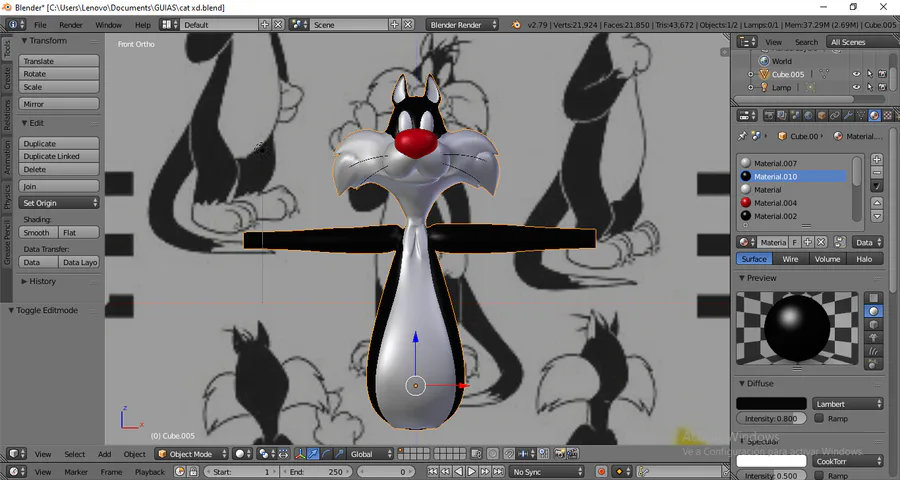The width and height of the screenshot is (900, 480).
Task: Click the pin icon in properties breadcrumb
Action: click(x=742, y=136)
